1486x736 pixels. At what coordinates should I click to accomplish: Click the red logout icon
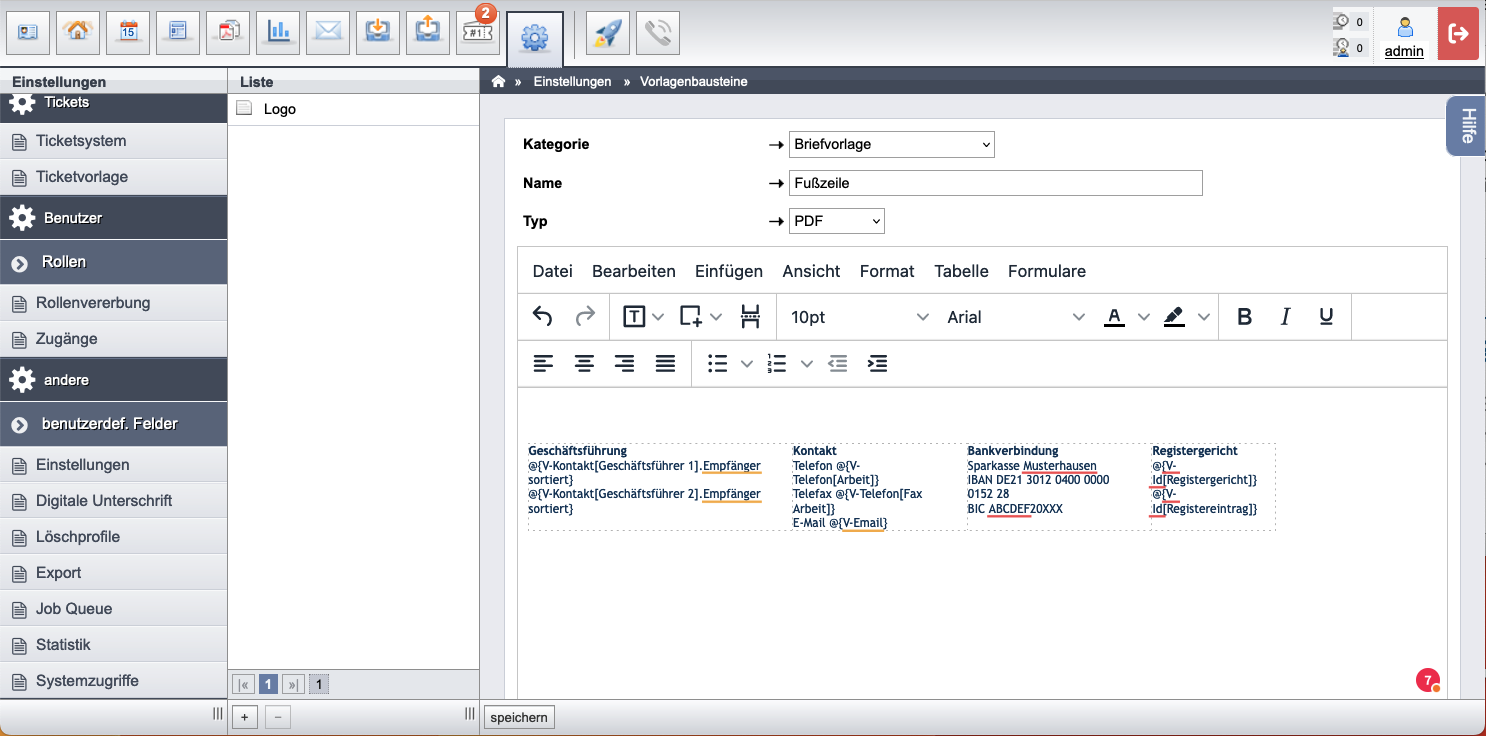pos(1458,33)
